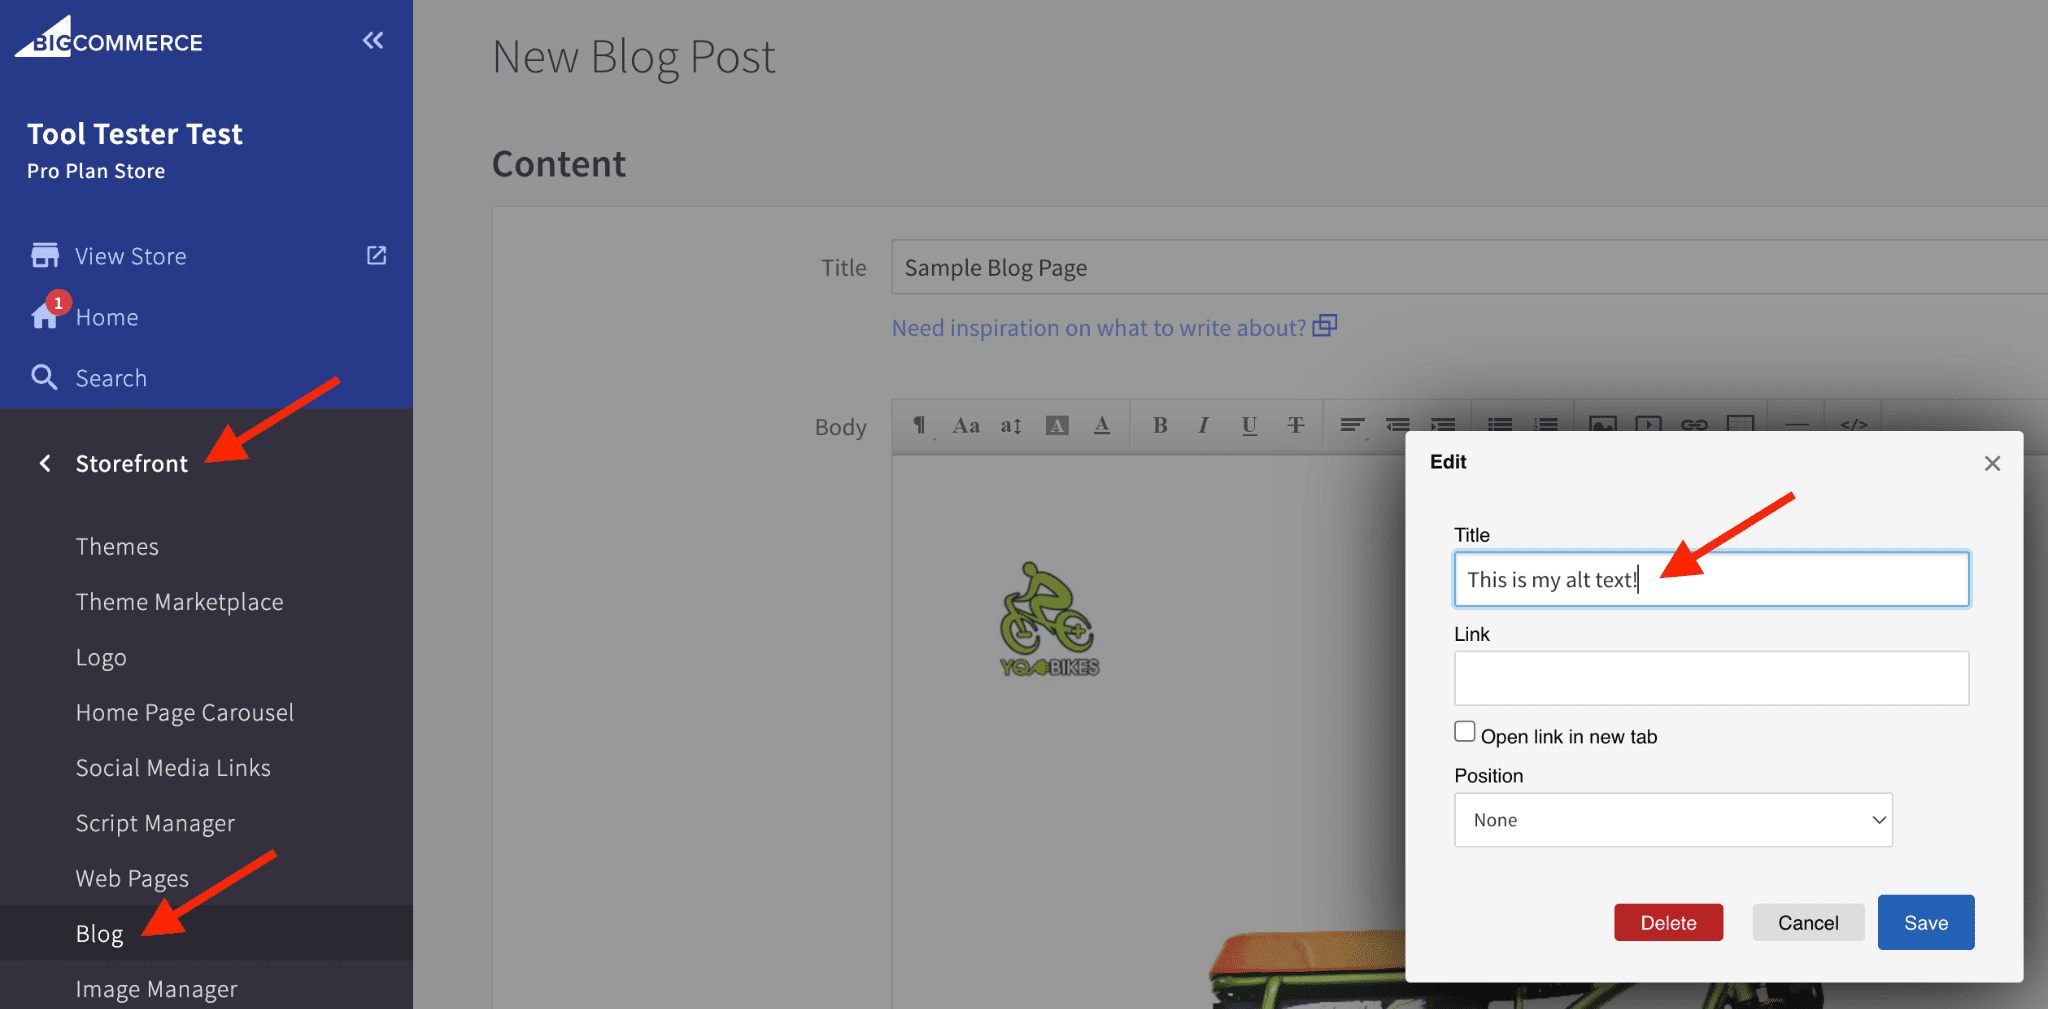
Task: Toggle bold formatting
Action: (x=1160, y=426)
